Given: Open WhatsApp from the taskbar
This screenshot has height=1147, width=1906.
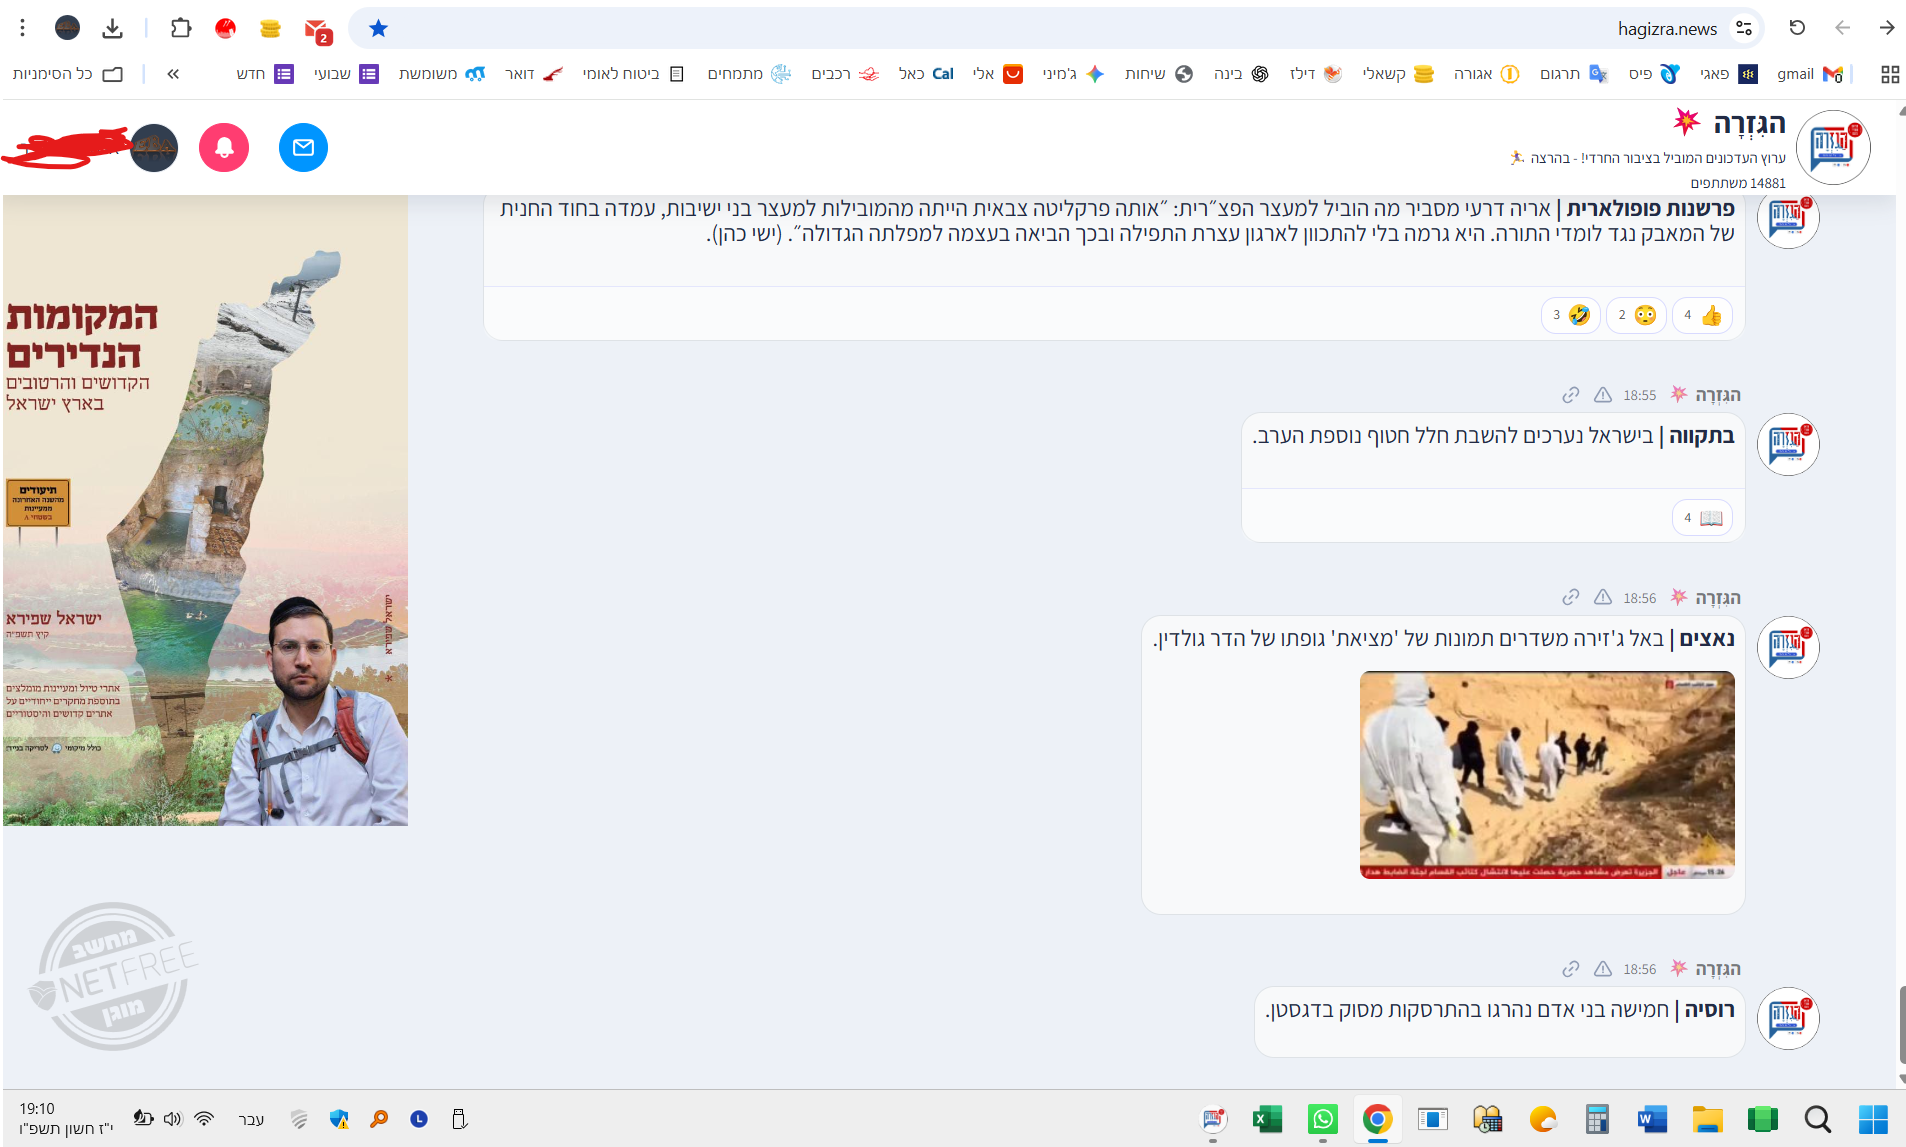Looking at the screenshot, I should pos(1322,1119).
